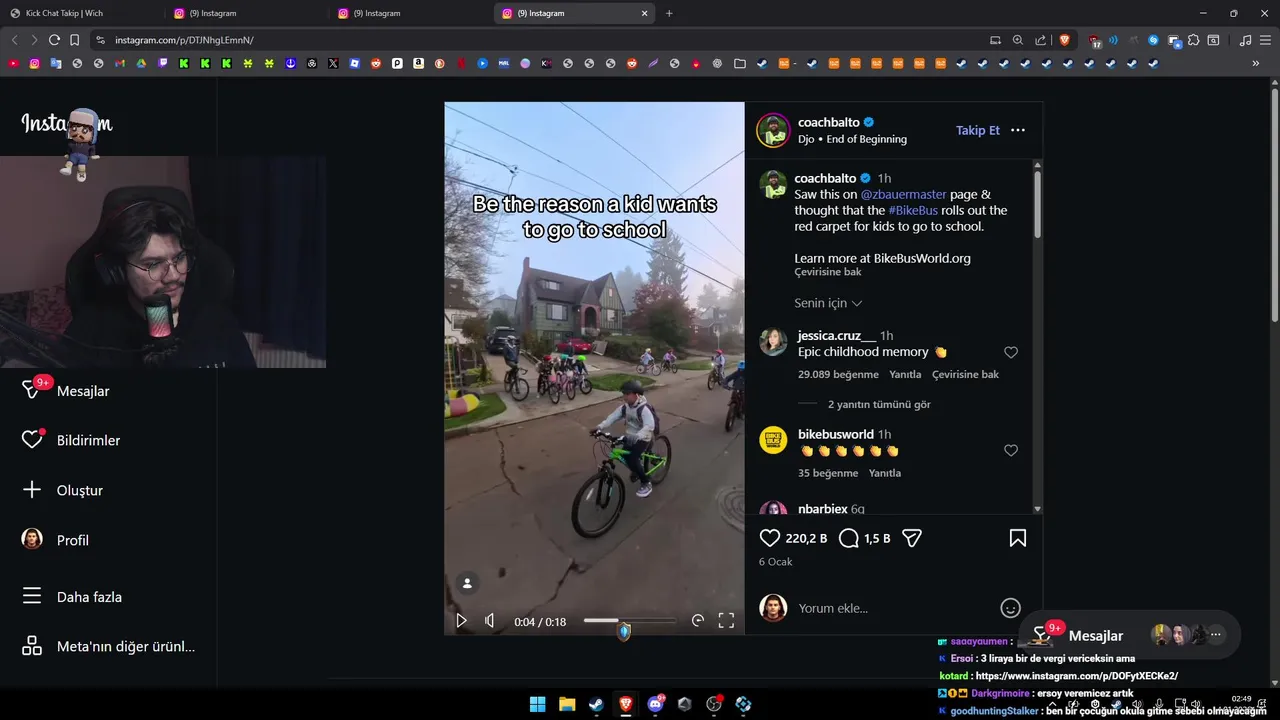Viewport: 1280px width, 720px height.
Task: Open the 'Djo • End of Beginning' audio link
Action: 852,139
